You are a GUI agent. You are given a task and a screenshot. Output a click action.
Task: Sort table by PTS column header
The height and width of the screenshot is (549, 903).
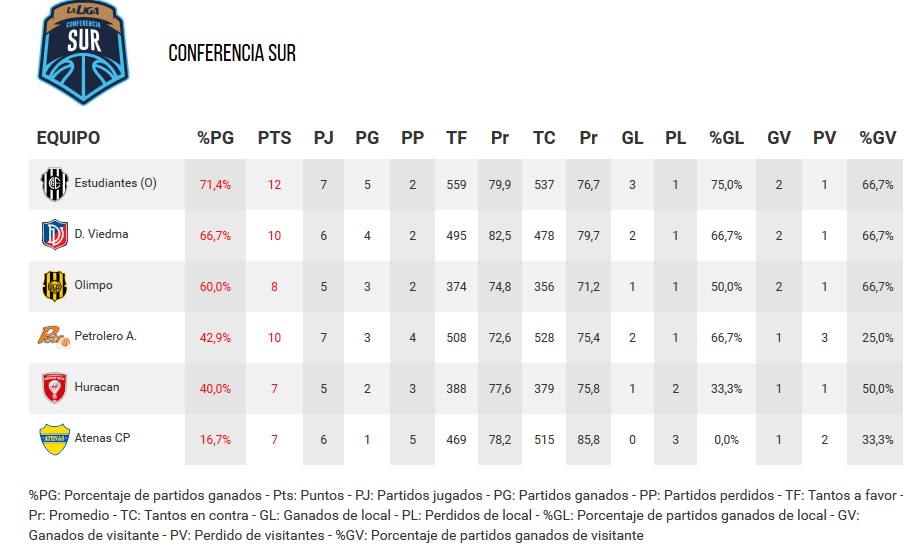[274, 138]
